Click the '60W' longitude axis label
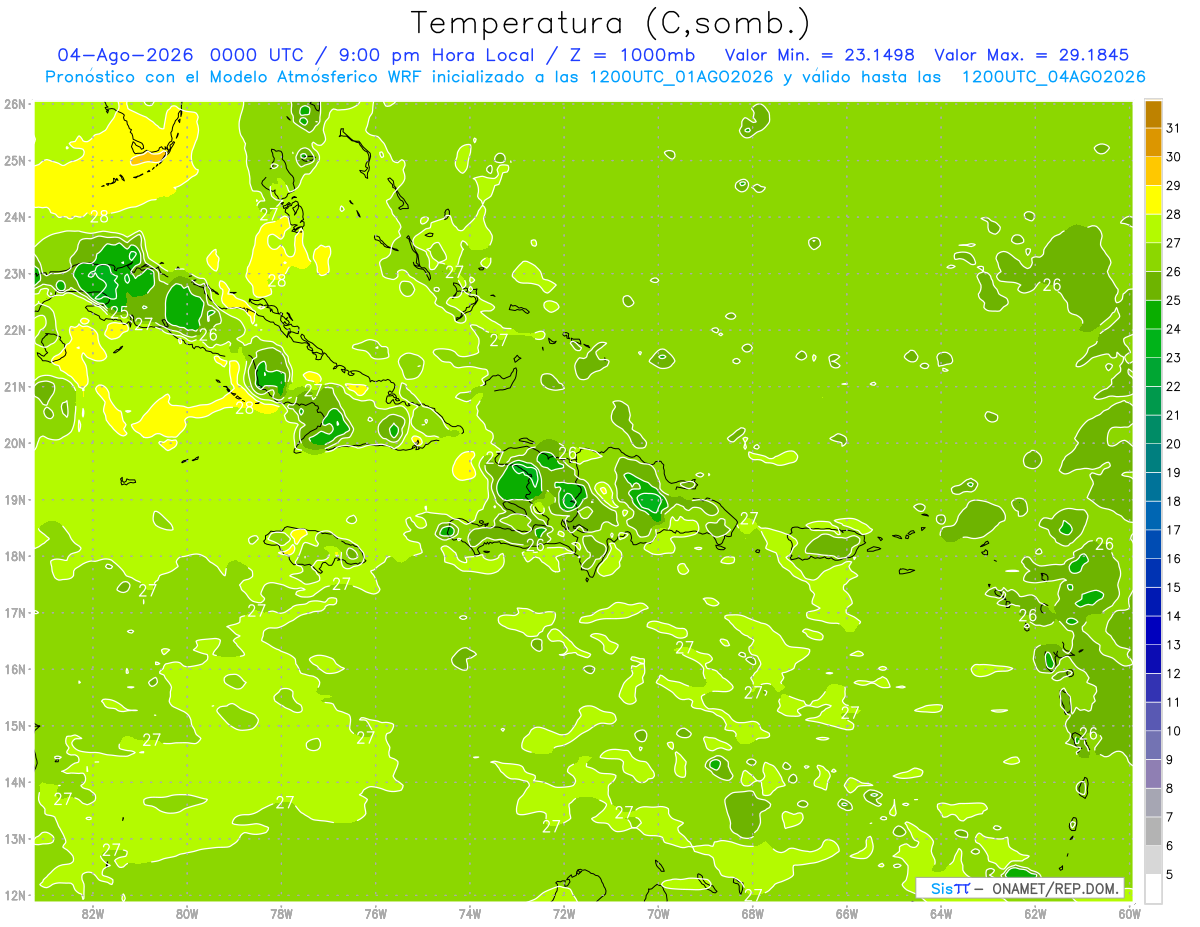The image size is (1200, 927). point(1130,913)
